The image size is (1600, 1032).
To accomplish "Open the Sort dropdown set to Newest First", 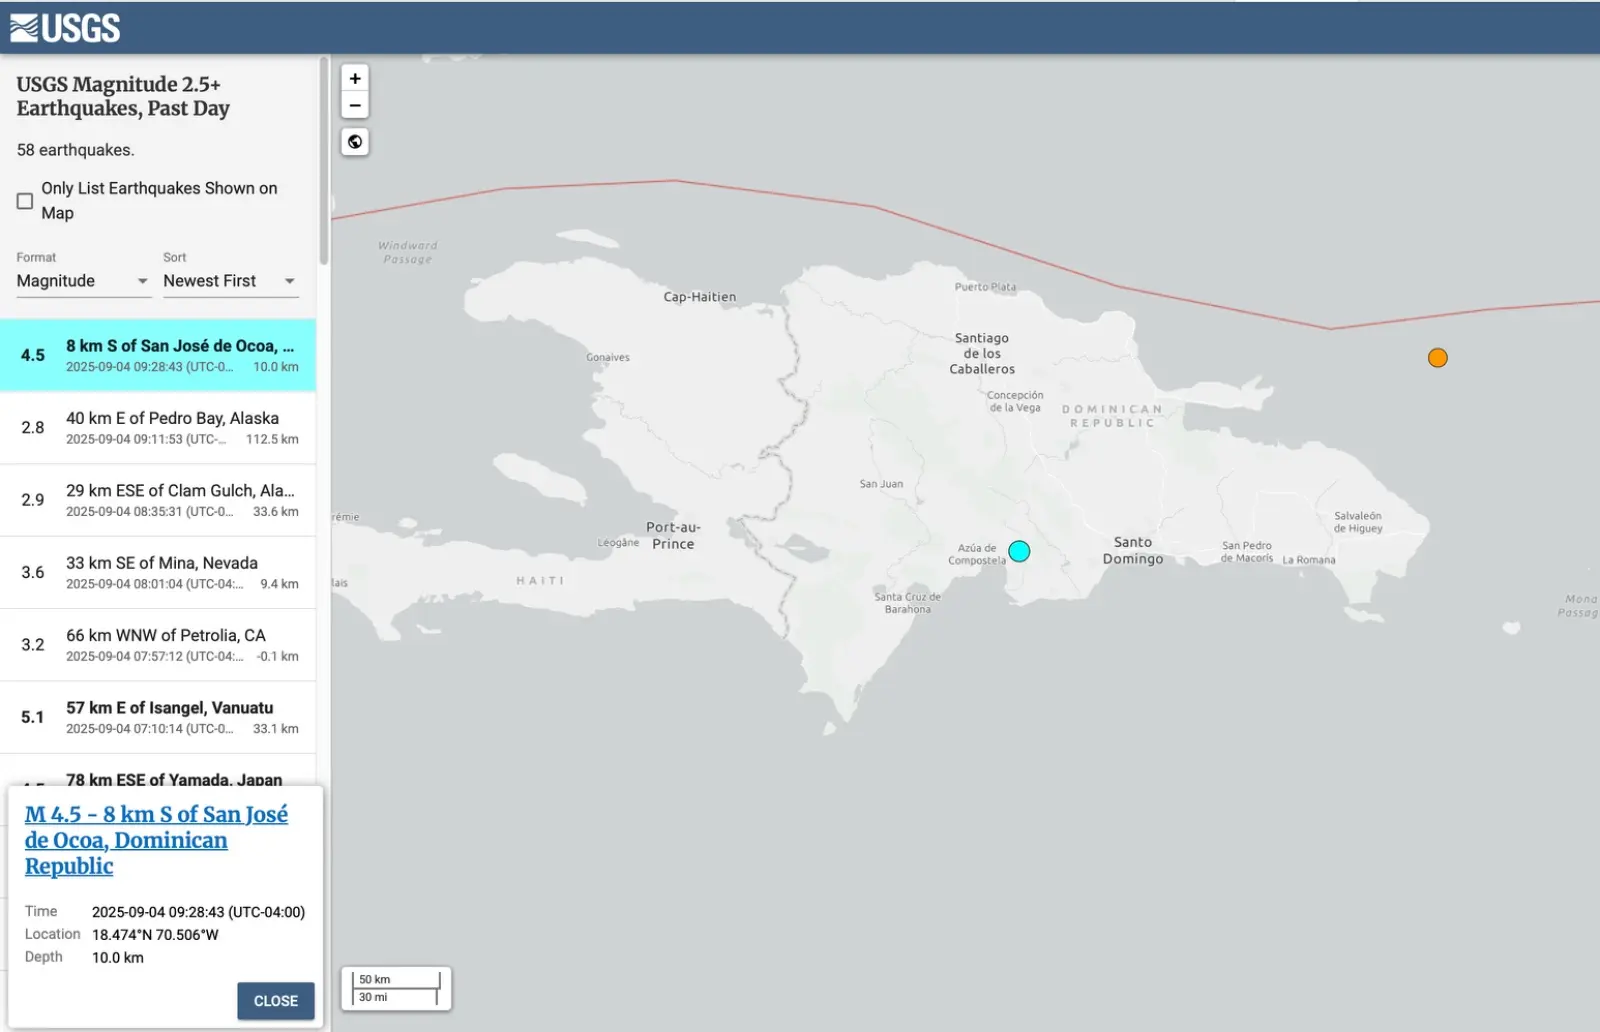I will [229, 281].
